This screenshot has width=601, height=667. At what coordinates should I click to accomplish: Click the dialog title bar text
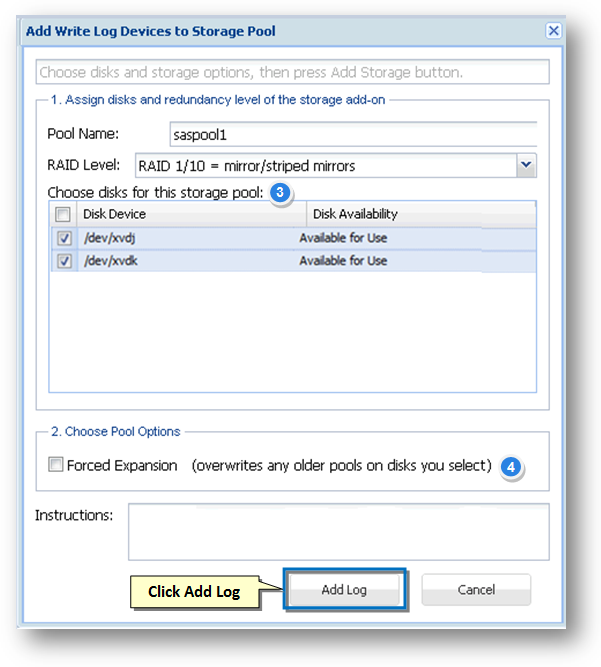pos(151,31)
